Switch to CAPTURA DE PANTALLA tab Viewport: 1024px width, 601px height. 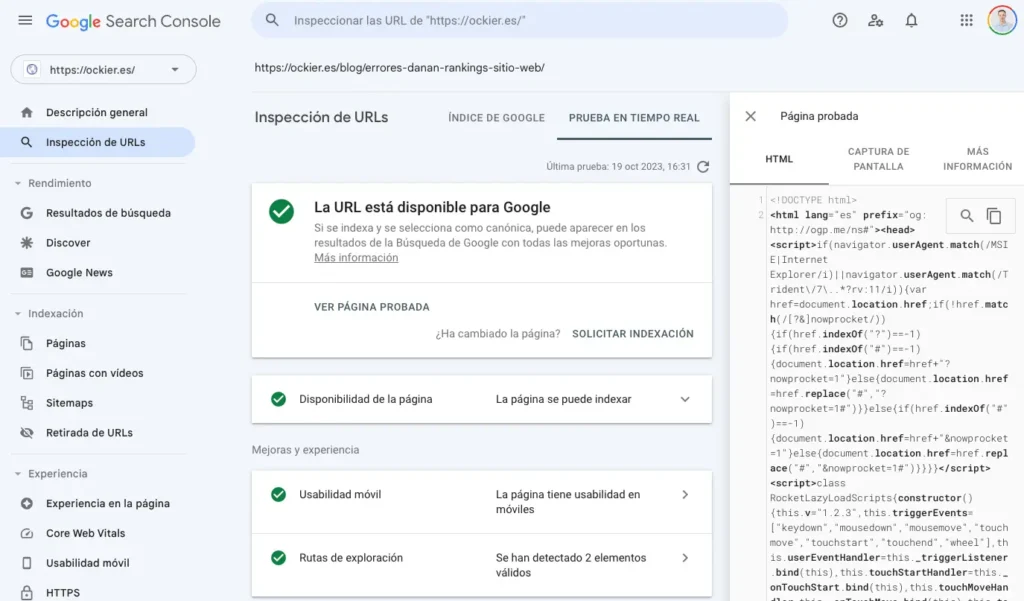[x=878, y=159]
